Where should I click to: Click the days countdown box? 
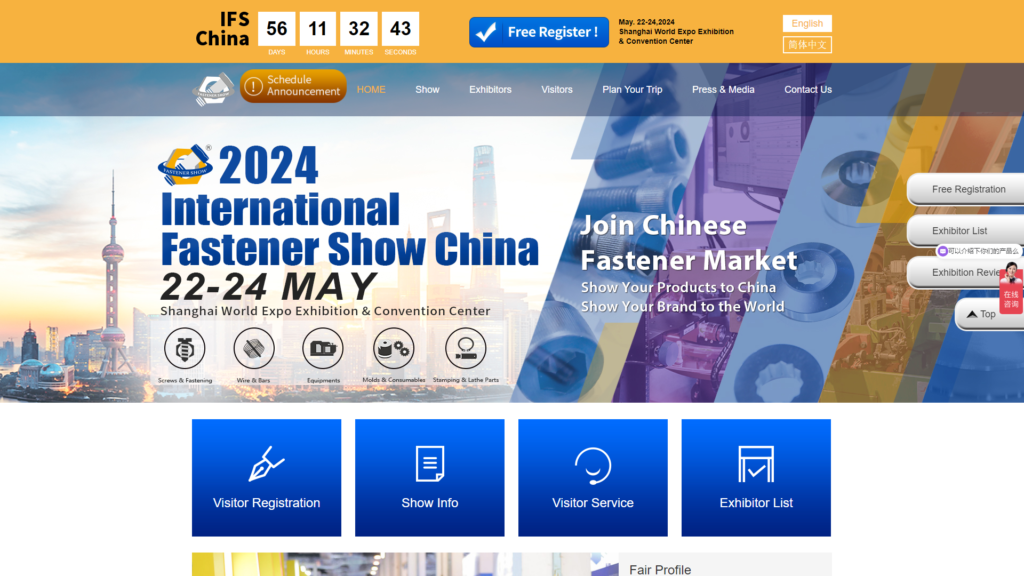[277, 29]
